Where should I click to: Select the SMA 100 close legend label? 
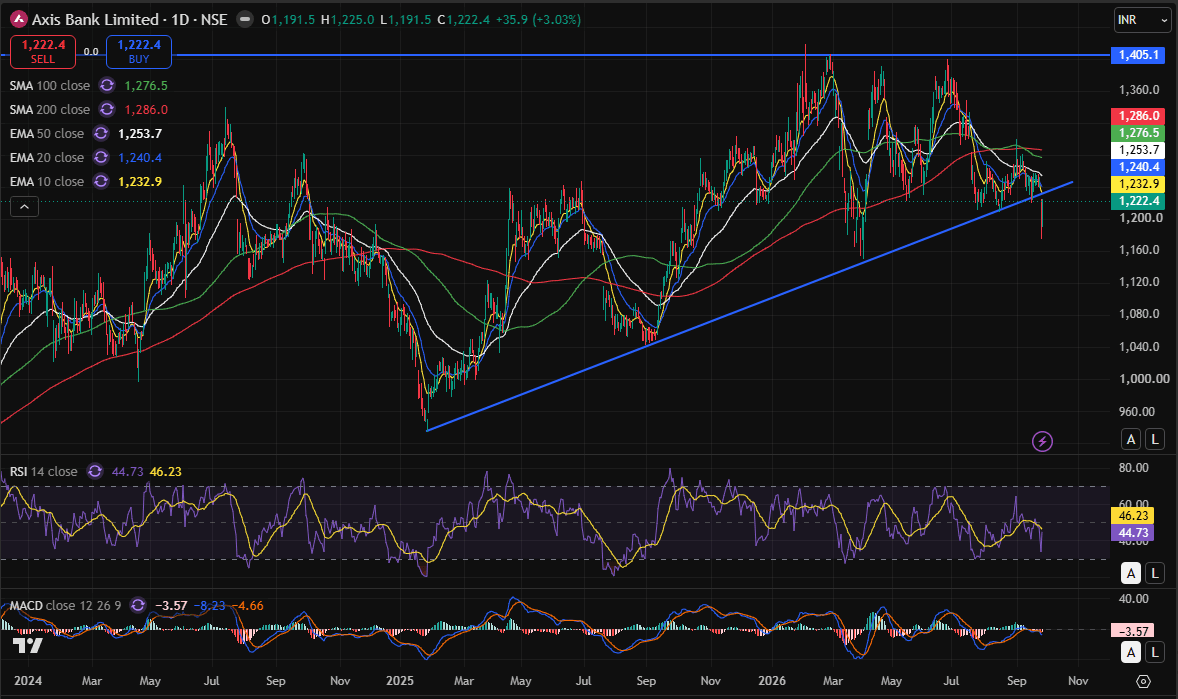coord(50,86)
